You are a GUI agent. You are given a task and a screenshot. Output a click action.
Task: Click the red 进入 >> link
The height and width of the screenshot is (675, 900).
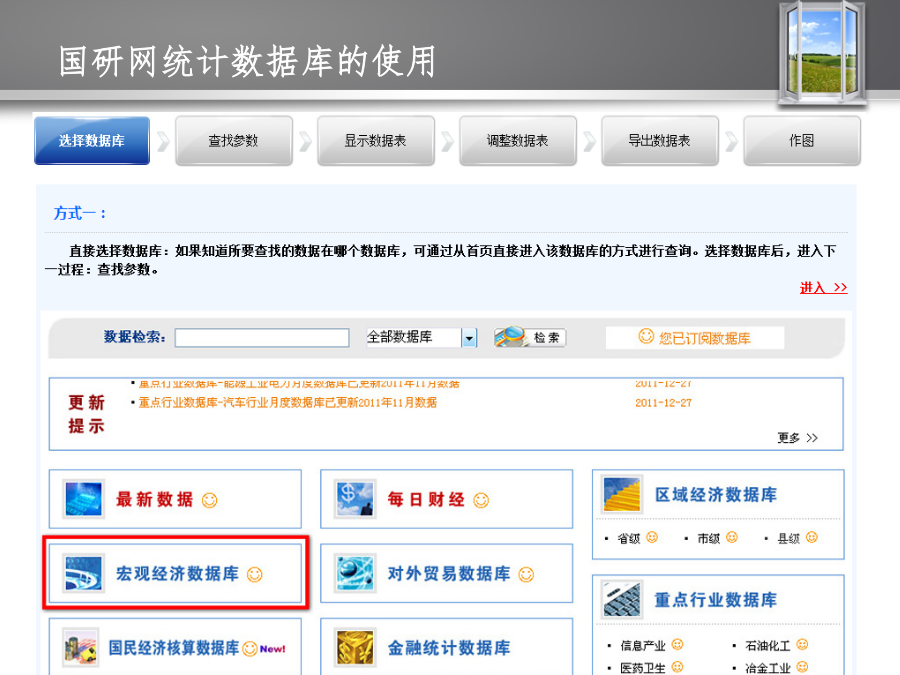[x=824, y=288]
